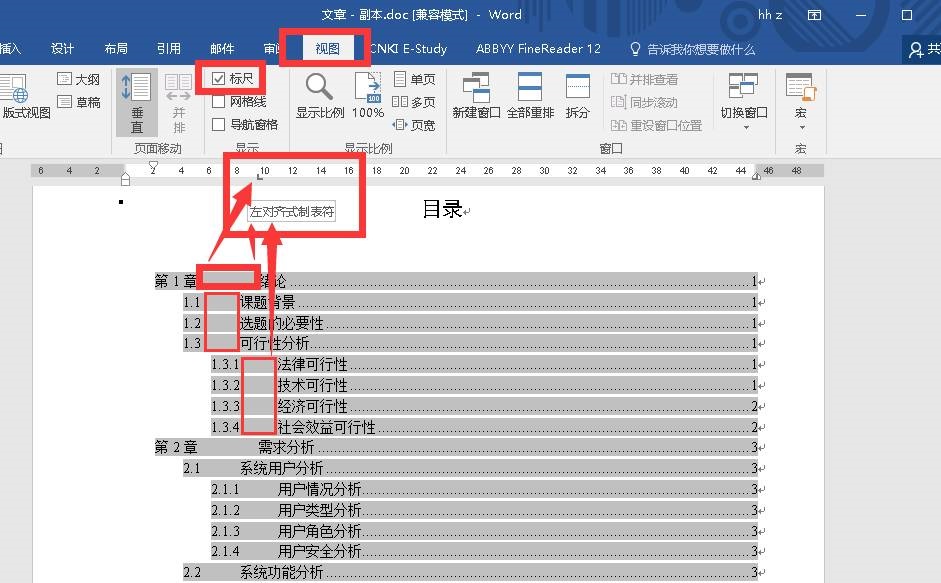Click the 1.3 可行性分析 TOC entry
The width and height of the screenshot is (941, 583).
click(x=470, y=343)
